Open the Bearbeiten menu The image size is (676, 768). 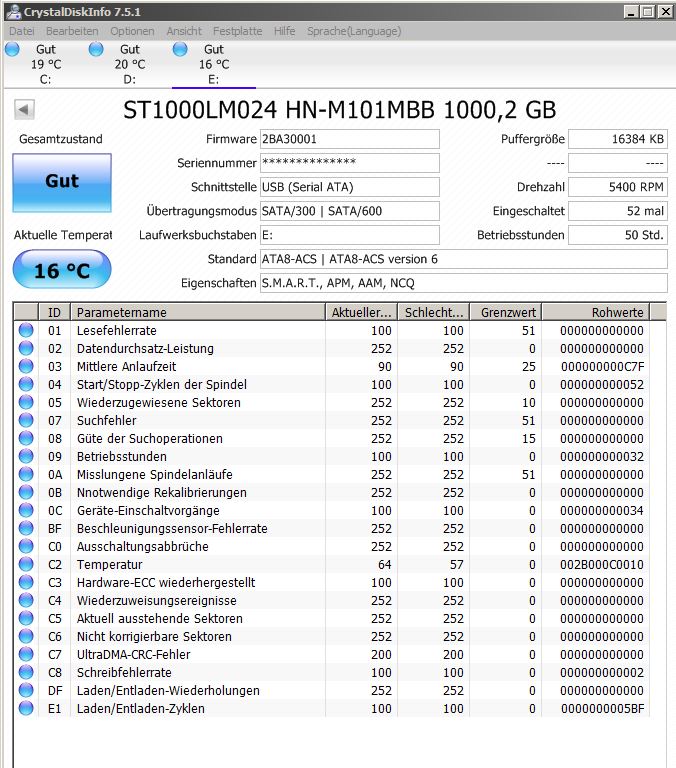(72, 31)
